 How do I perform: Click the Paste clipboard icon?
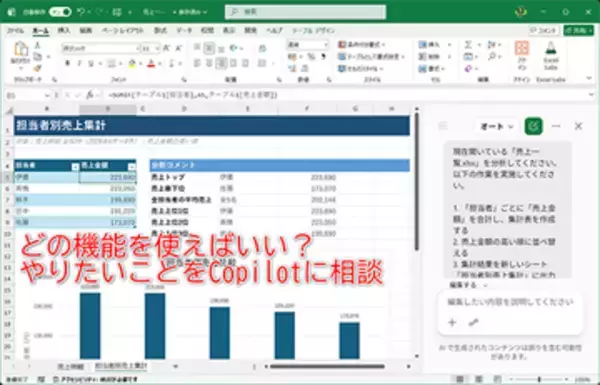coord(20,49)
